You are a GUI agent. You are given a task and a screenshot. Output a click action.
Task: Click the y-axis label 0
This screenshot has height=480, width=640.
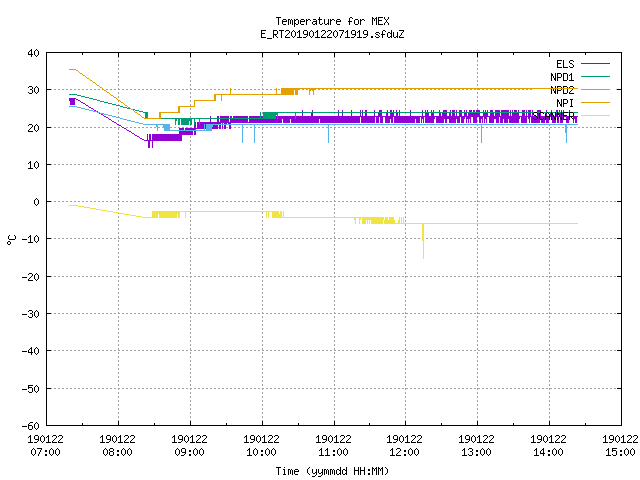[37, 202]
